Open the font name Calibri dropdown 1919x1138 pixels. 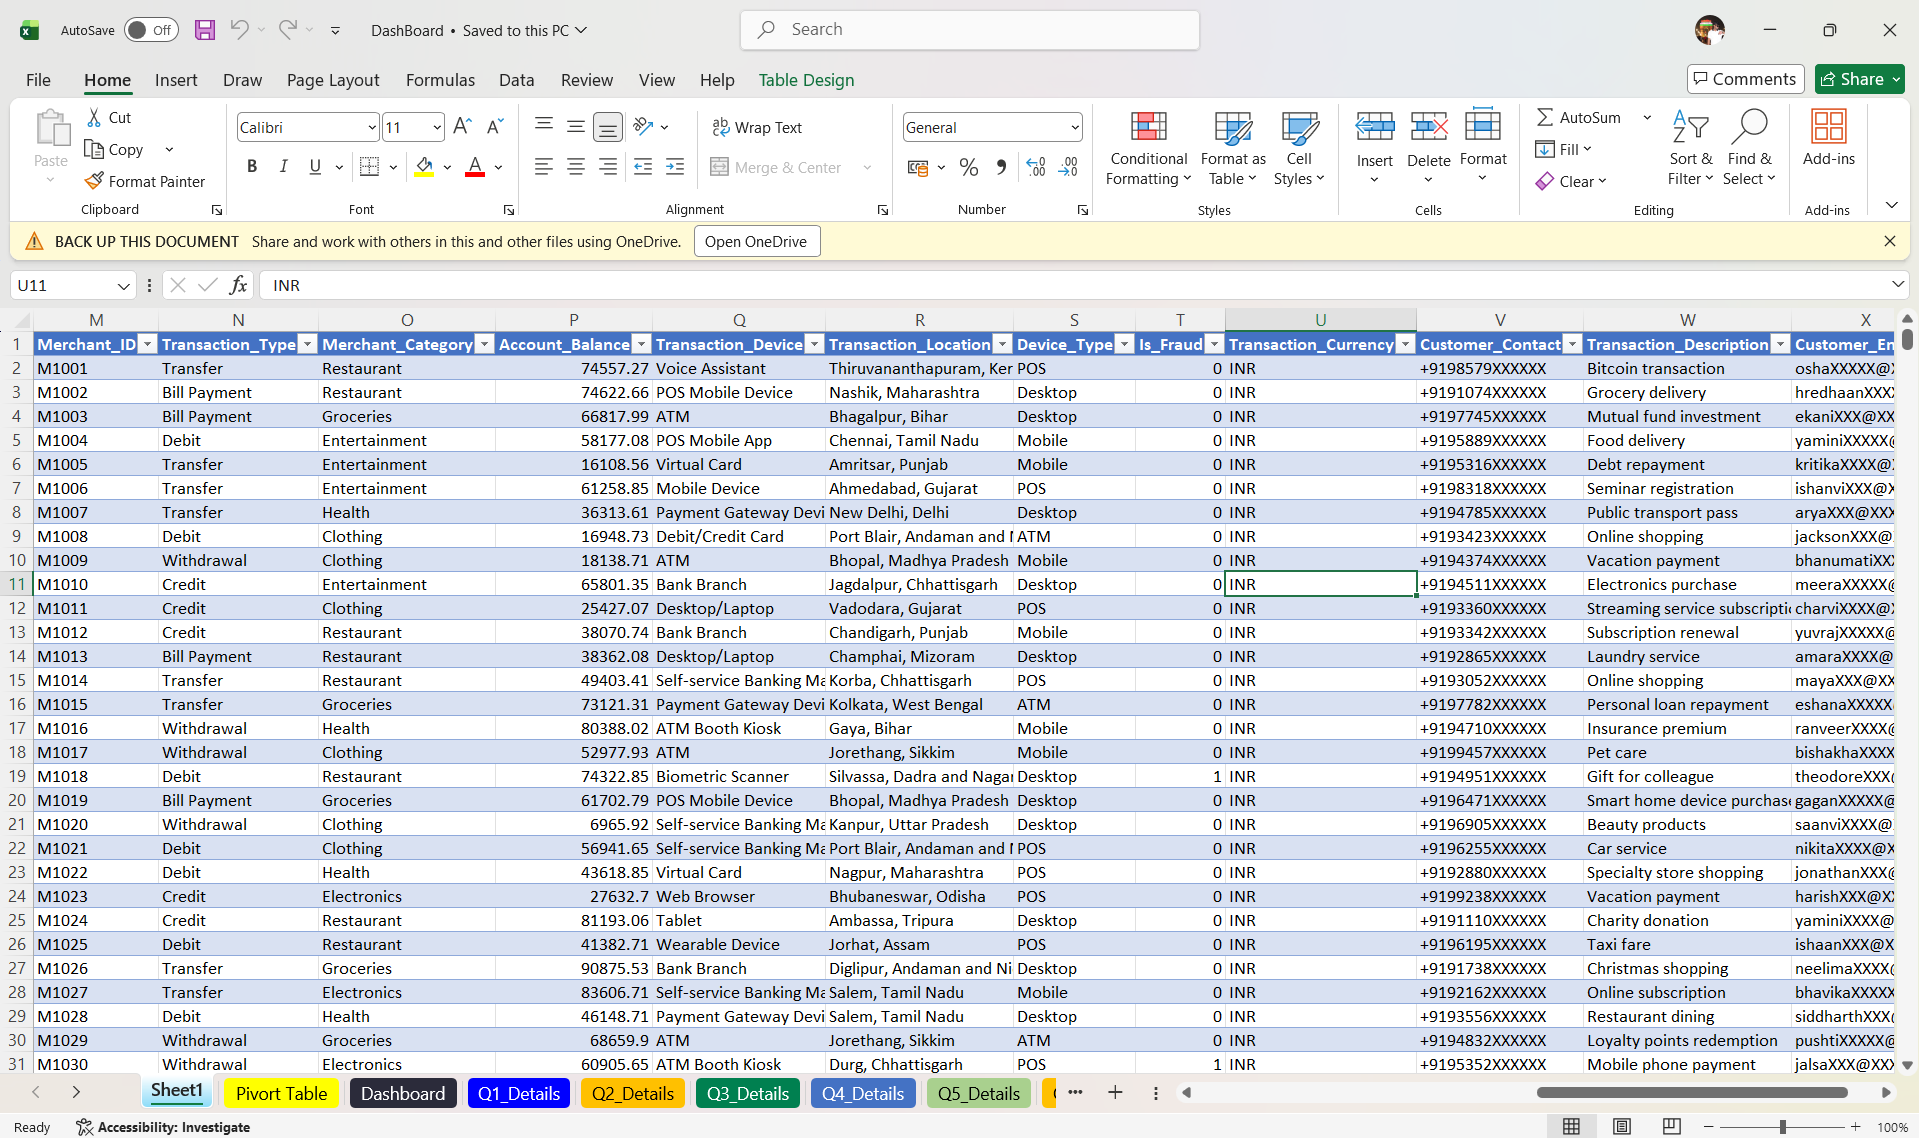point(372,127)
